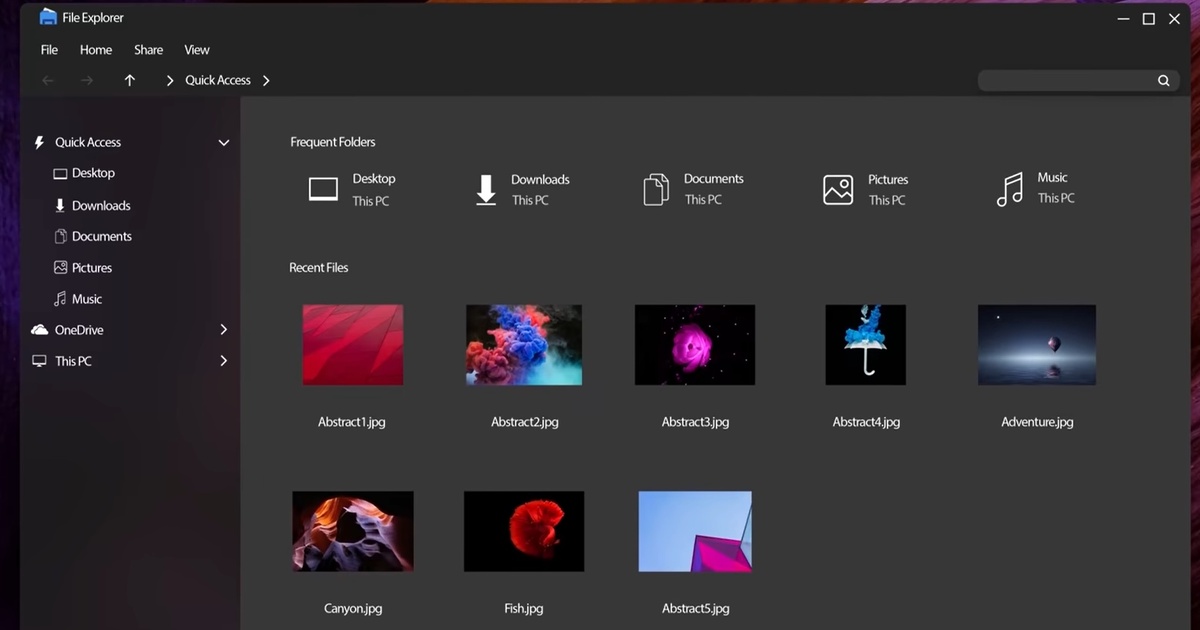
Task: Open the File menu
Action: [49, 50]
